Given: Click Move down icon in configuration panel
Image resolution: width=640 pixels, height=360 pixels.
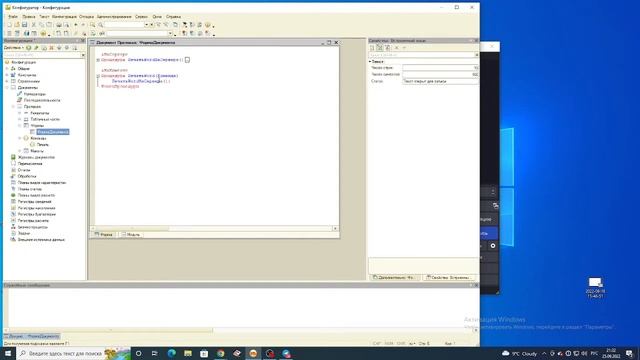Looking at the screenshot, I should point(67,48).
